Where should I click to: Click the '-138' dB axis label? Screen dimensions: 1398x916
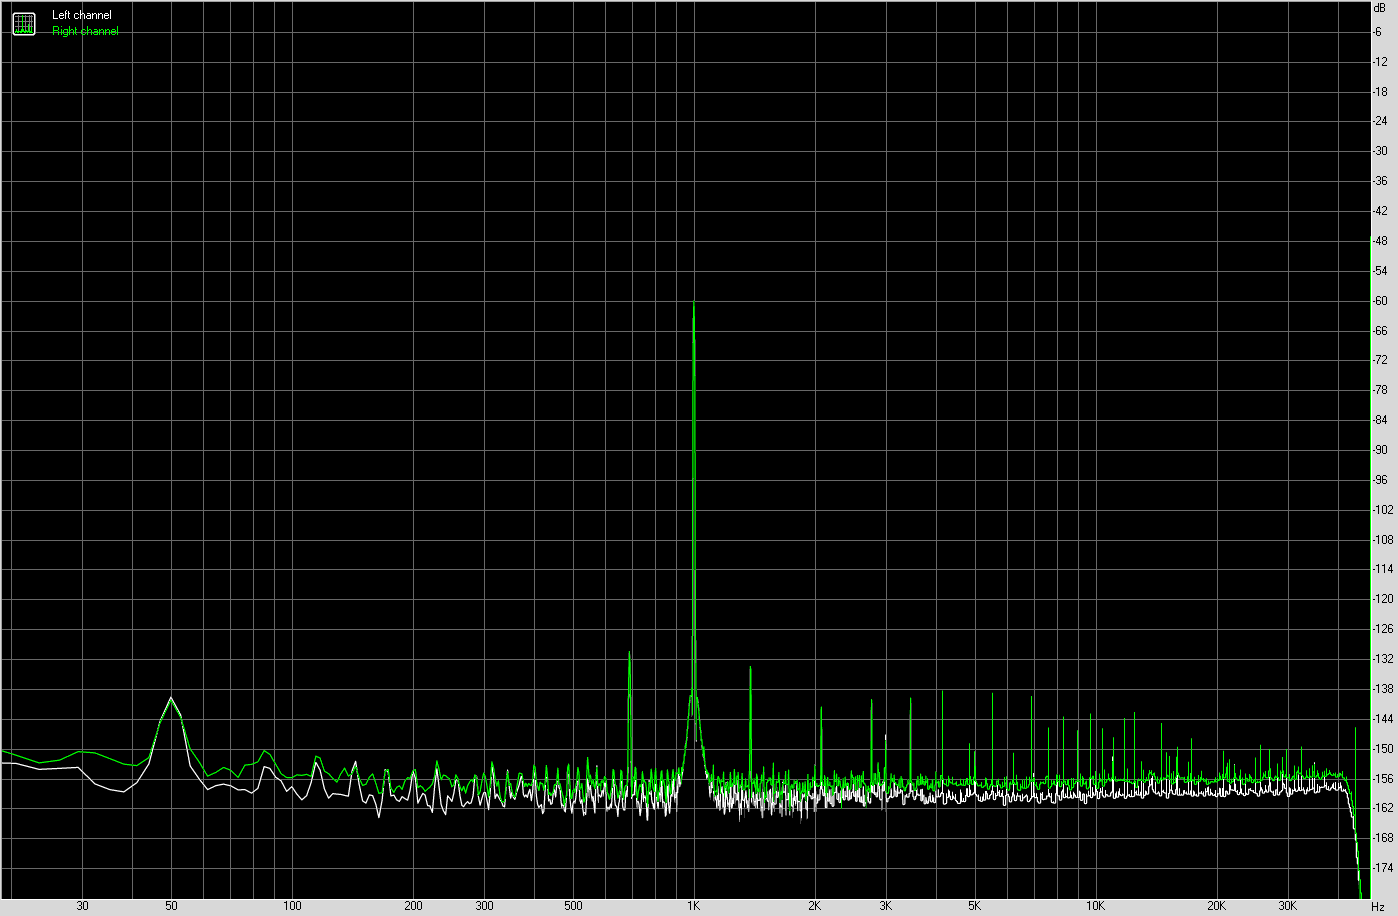click(x=1383, y=689)
